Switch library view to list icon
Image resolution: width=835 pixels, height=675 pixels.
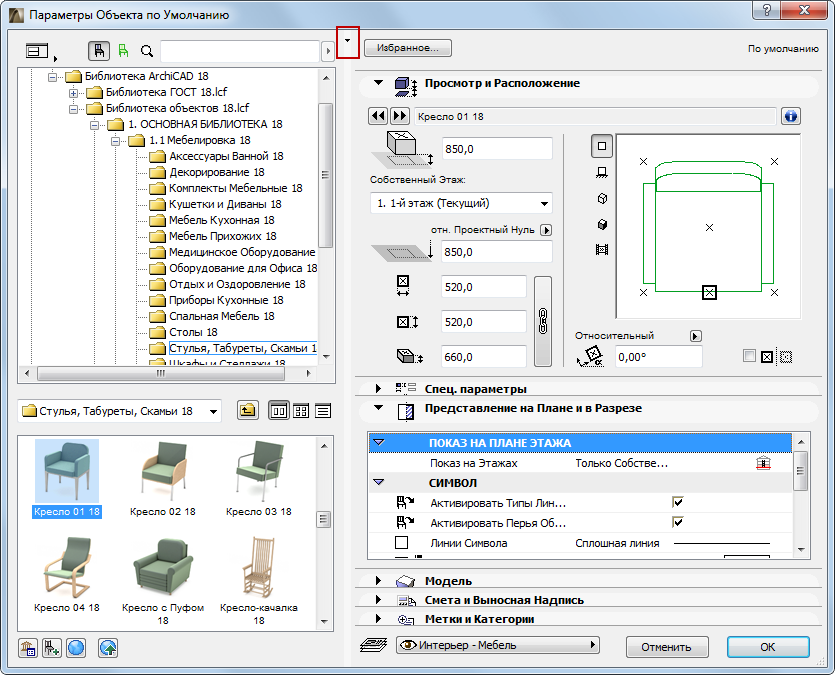click(x=323, y=411)
